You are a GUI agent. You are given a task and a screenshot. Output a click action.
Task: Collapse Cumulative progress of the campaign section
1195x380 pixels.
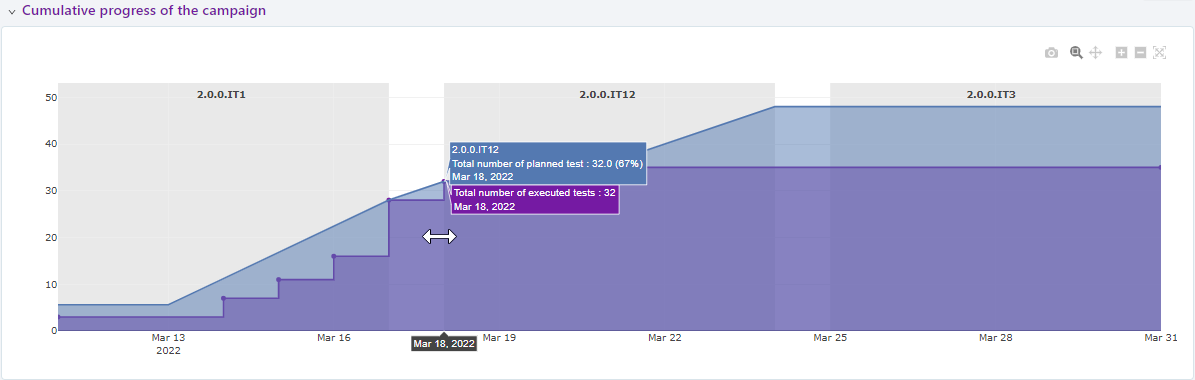pos(11,12)
